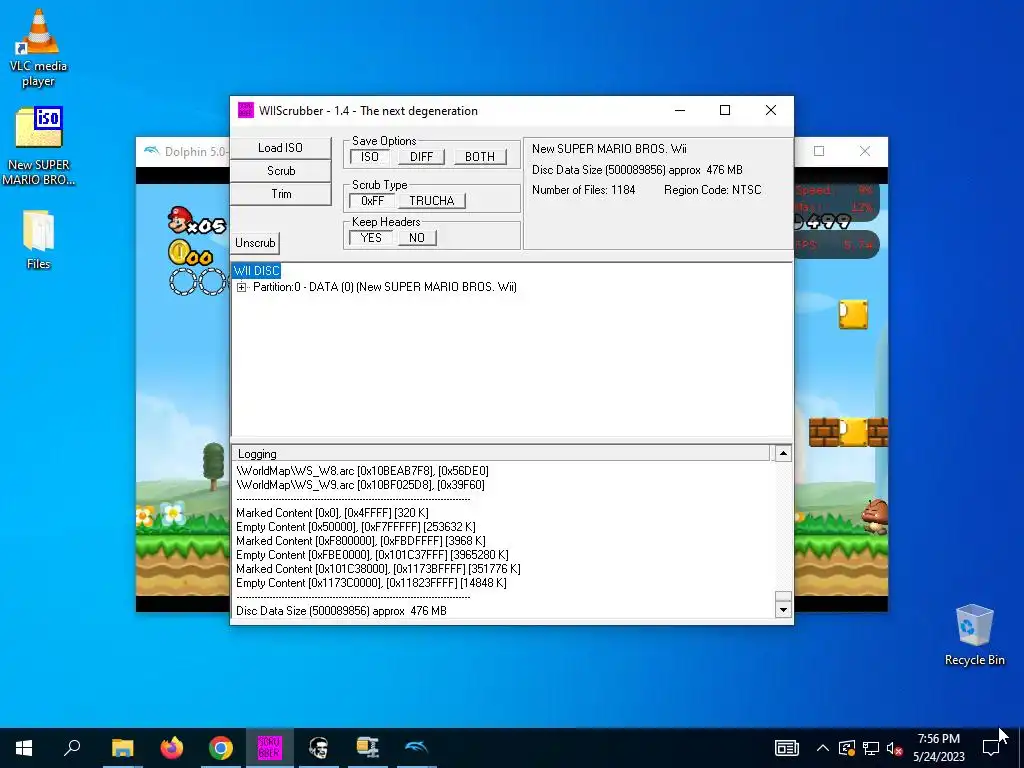
Task: Minimize the WIIScrubber window
Action: pos(680,110)
